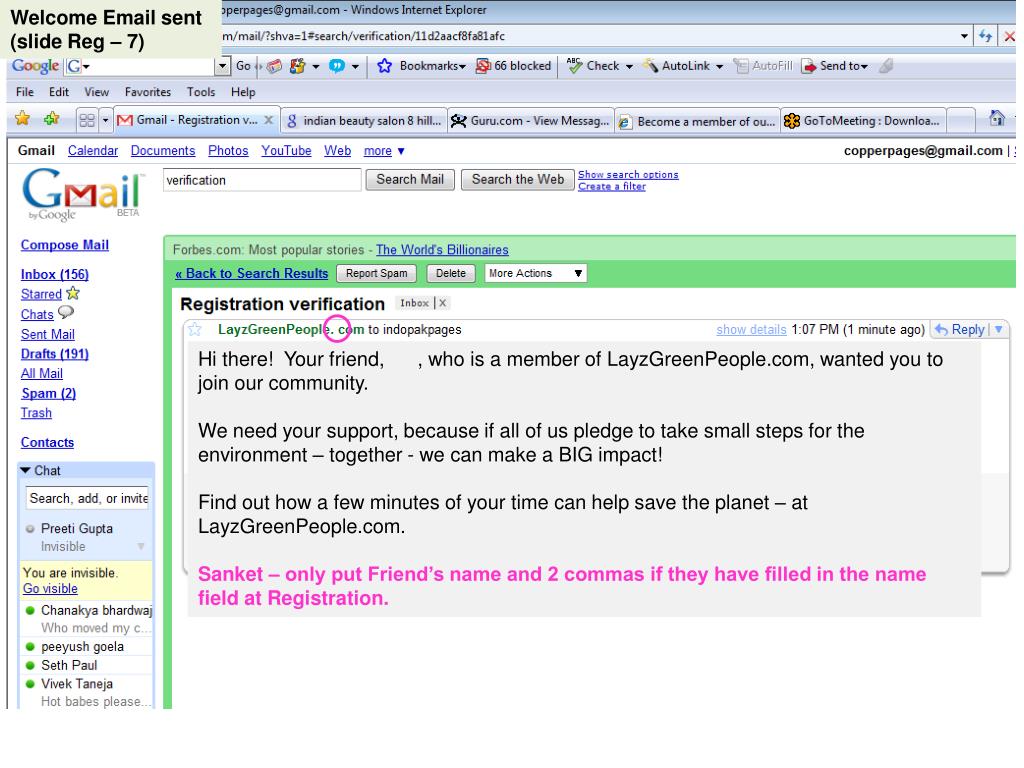Open the Tools menu
Screen dimensions: 1024x768
pos(200,92)
